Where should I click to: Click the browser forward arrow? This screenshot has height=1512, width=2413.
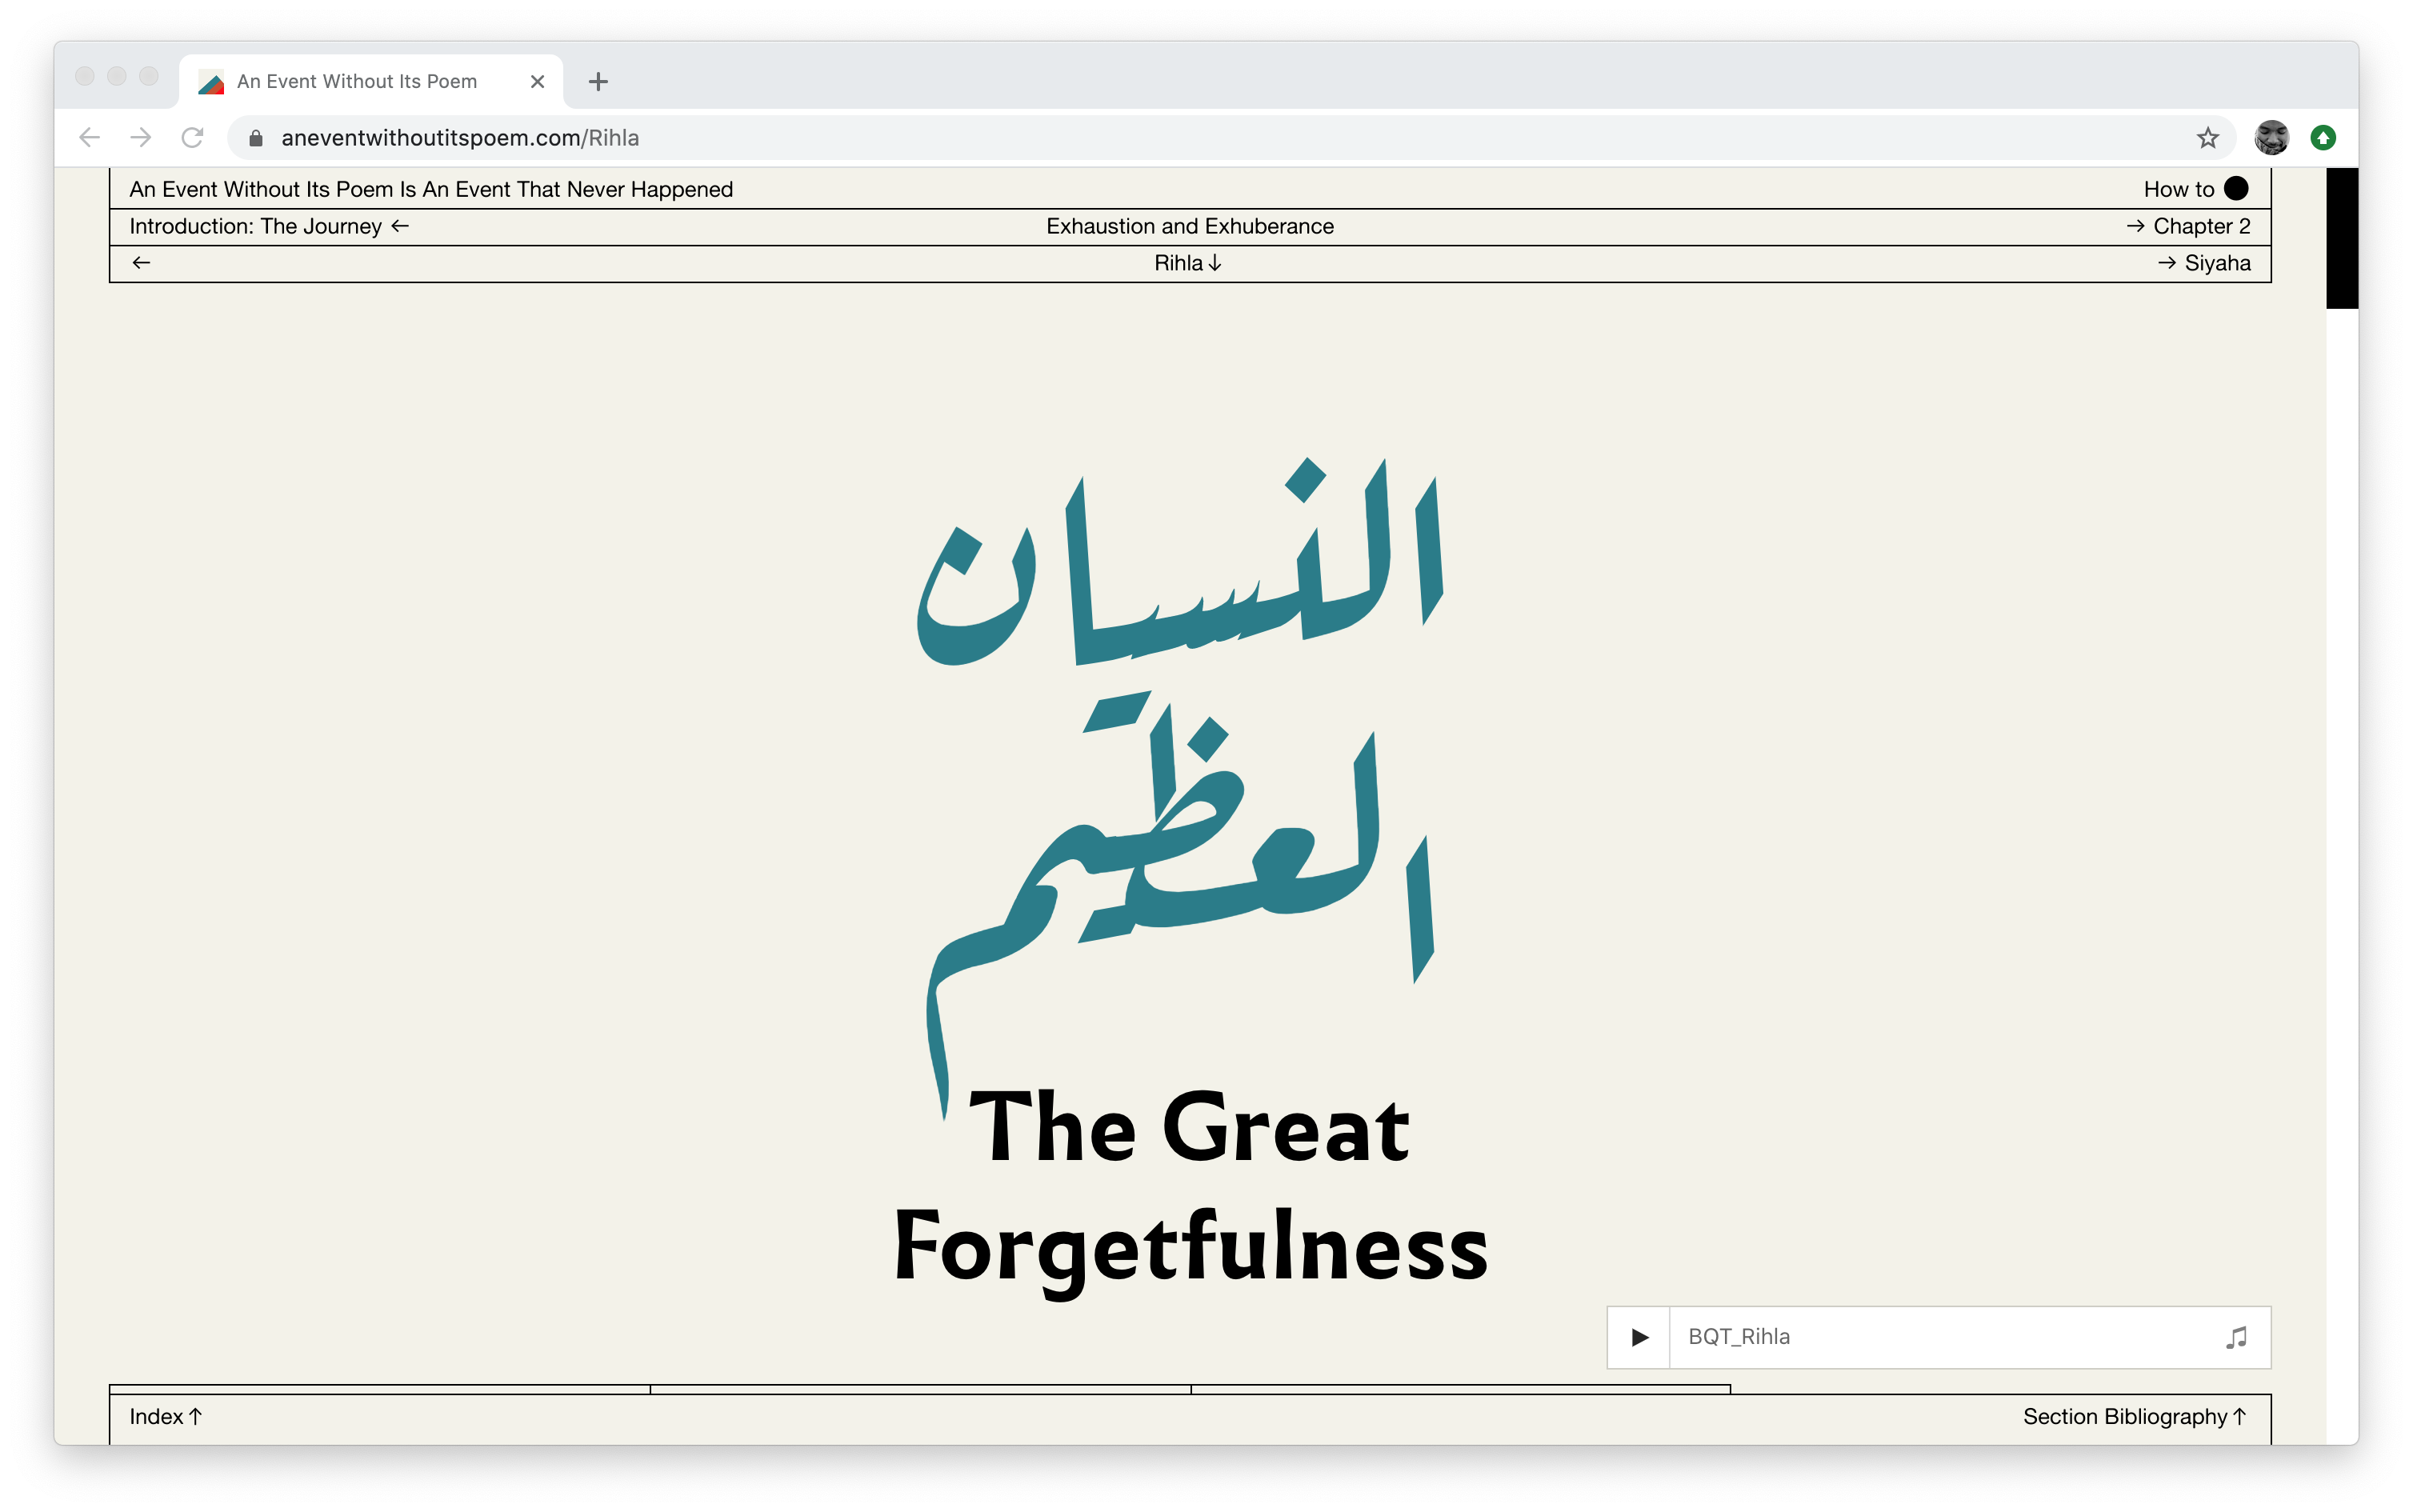click(141, 137)
